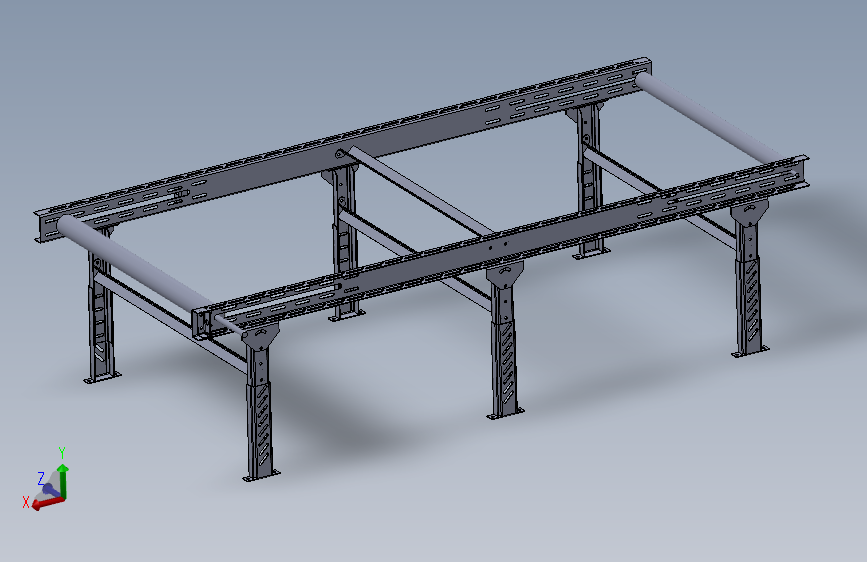The width and height of the screenshot is (867, 562).
Task: Select the large end roller at the far right end
Action: [x=709, y=118]
